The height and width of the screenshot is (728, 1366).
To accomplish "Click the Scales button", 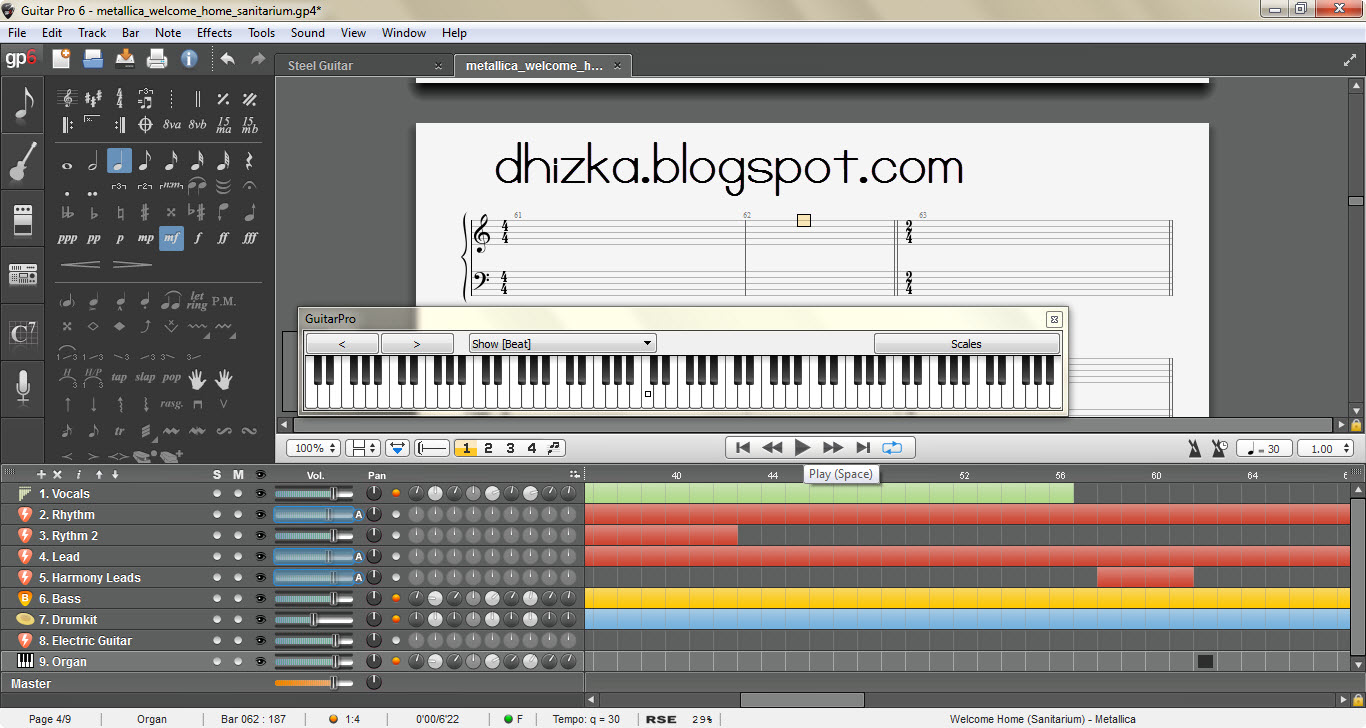I will tap(966, 344).
